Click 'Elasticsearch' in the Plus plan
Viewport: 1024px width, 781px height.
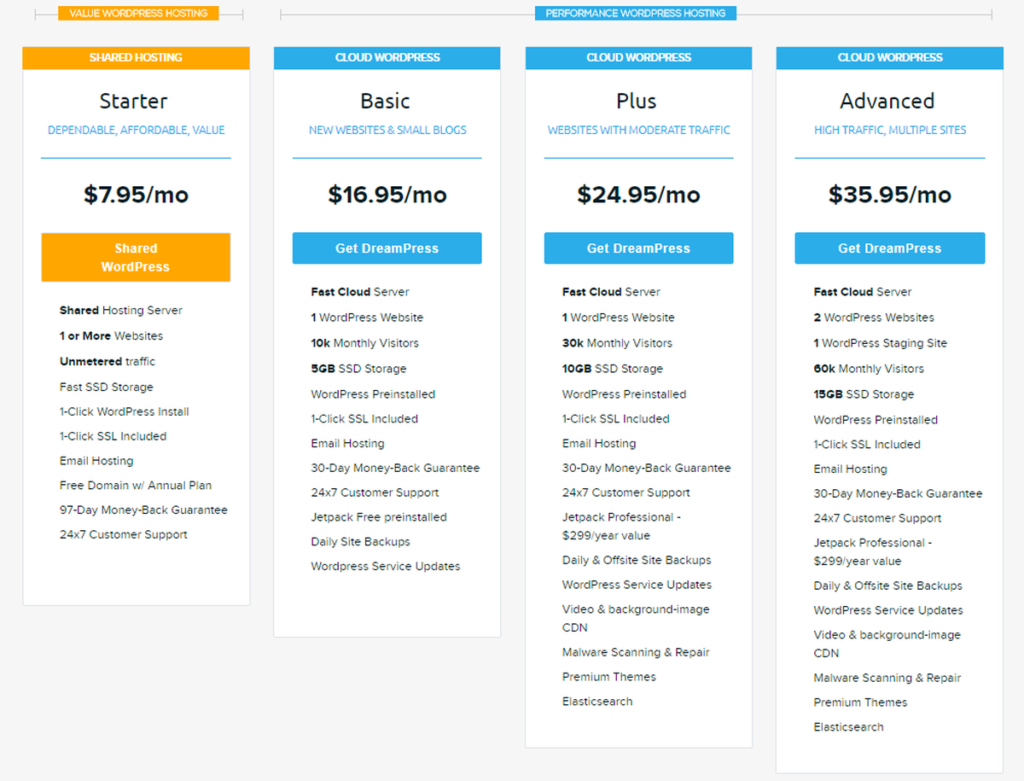click(598, 701)
